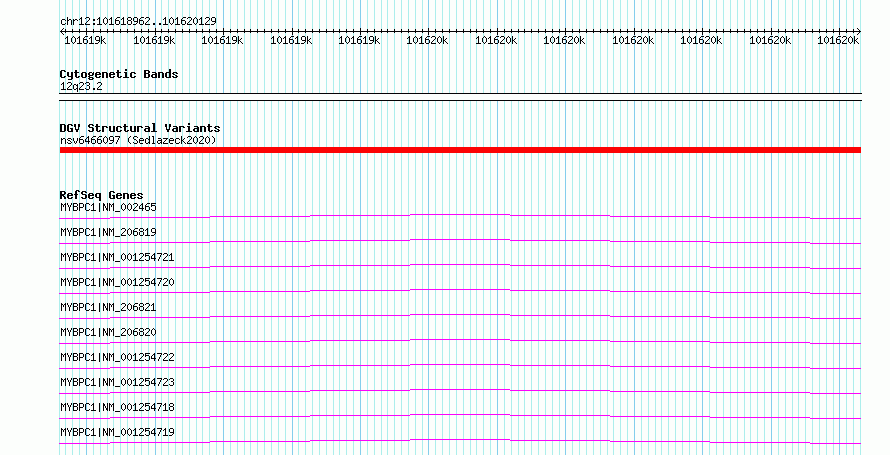Click the MYBPC1|NM_001254720 transcript label

tap(117, 283)
